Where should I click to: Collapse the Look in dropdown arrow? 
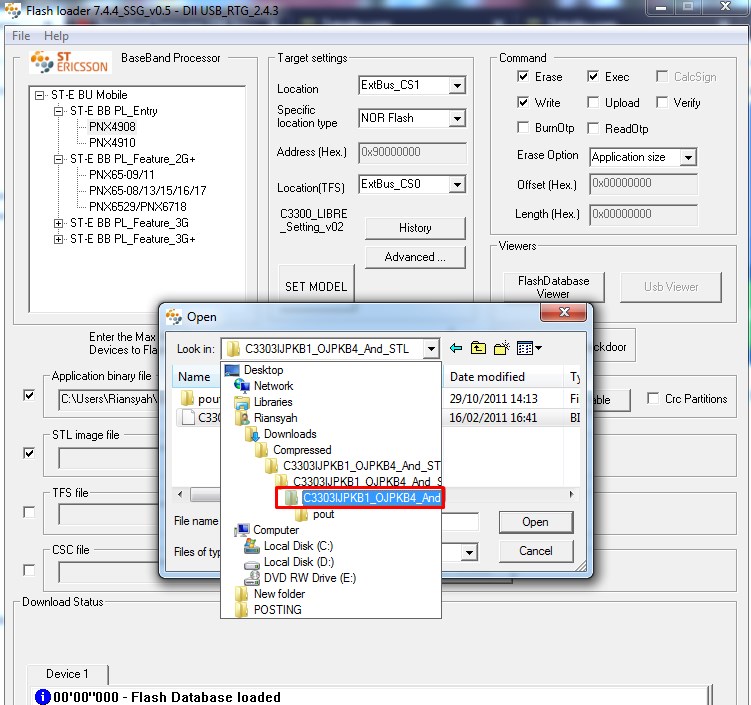[x=431, y=349]
